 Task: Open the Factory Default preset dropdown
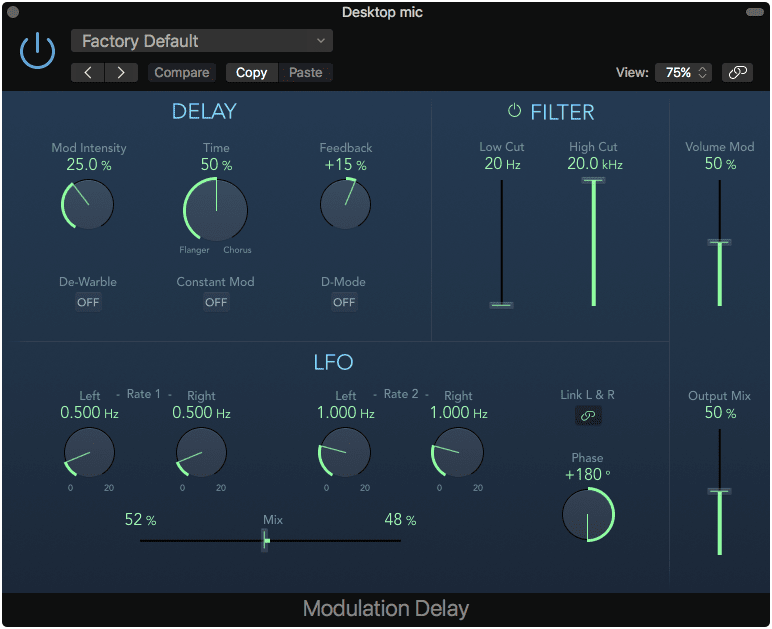coord(202,41)
